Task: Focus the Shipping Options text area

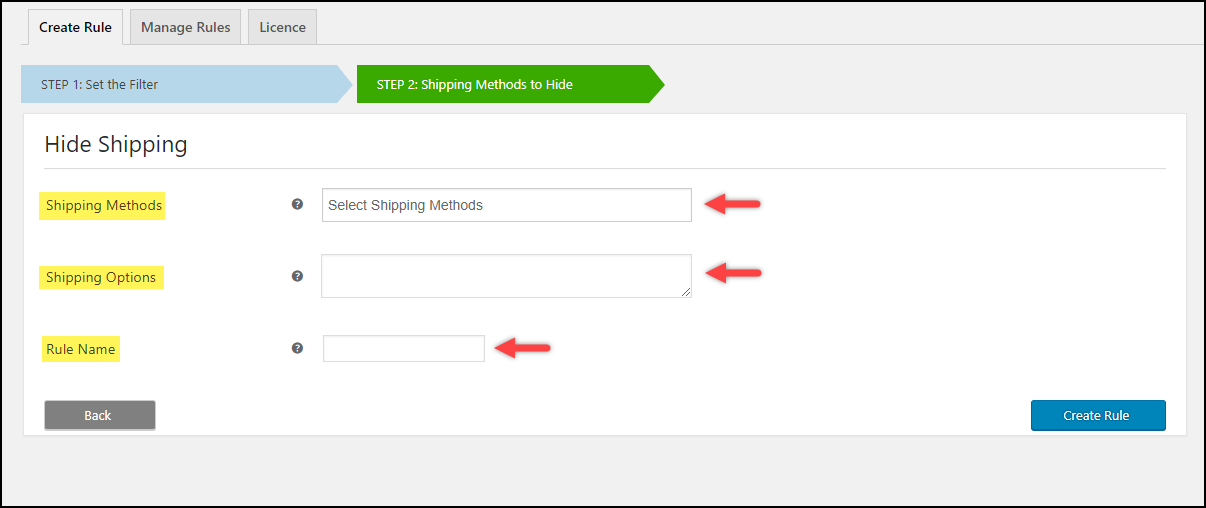Action: pos(506,275)
